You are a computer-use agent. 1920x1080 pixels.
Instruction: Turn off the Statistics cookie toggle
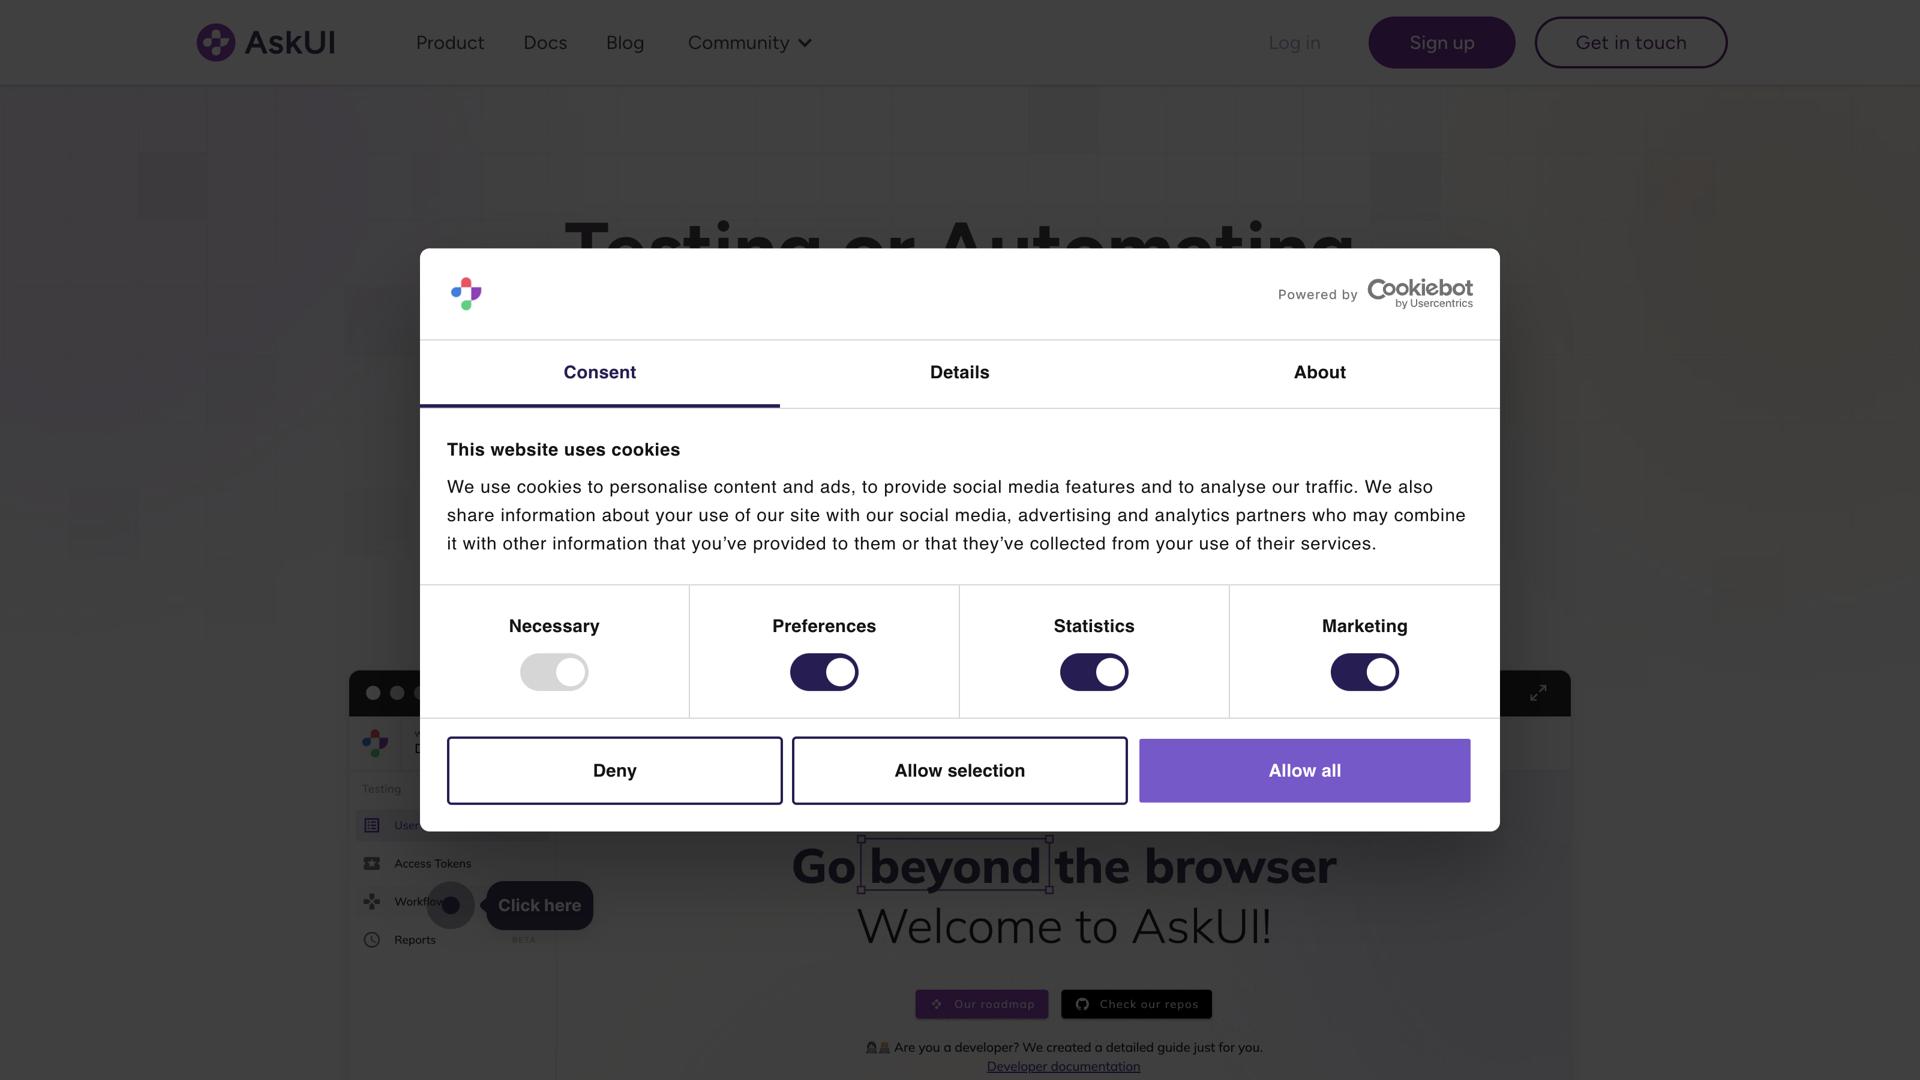tap(1094, 672)
